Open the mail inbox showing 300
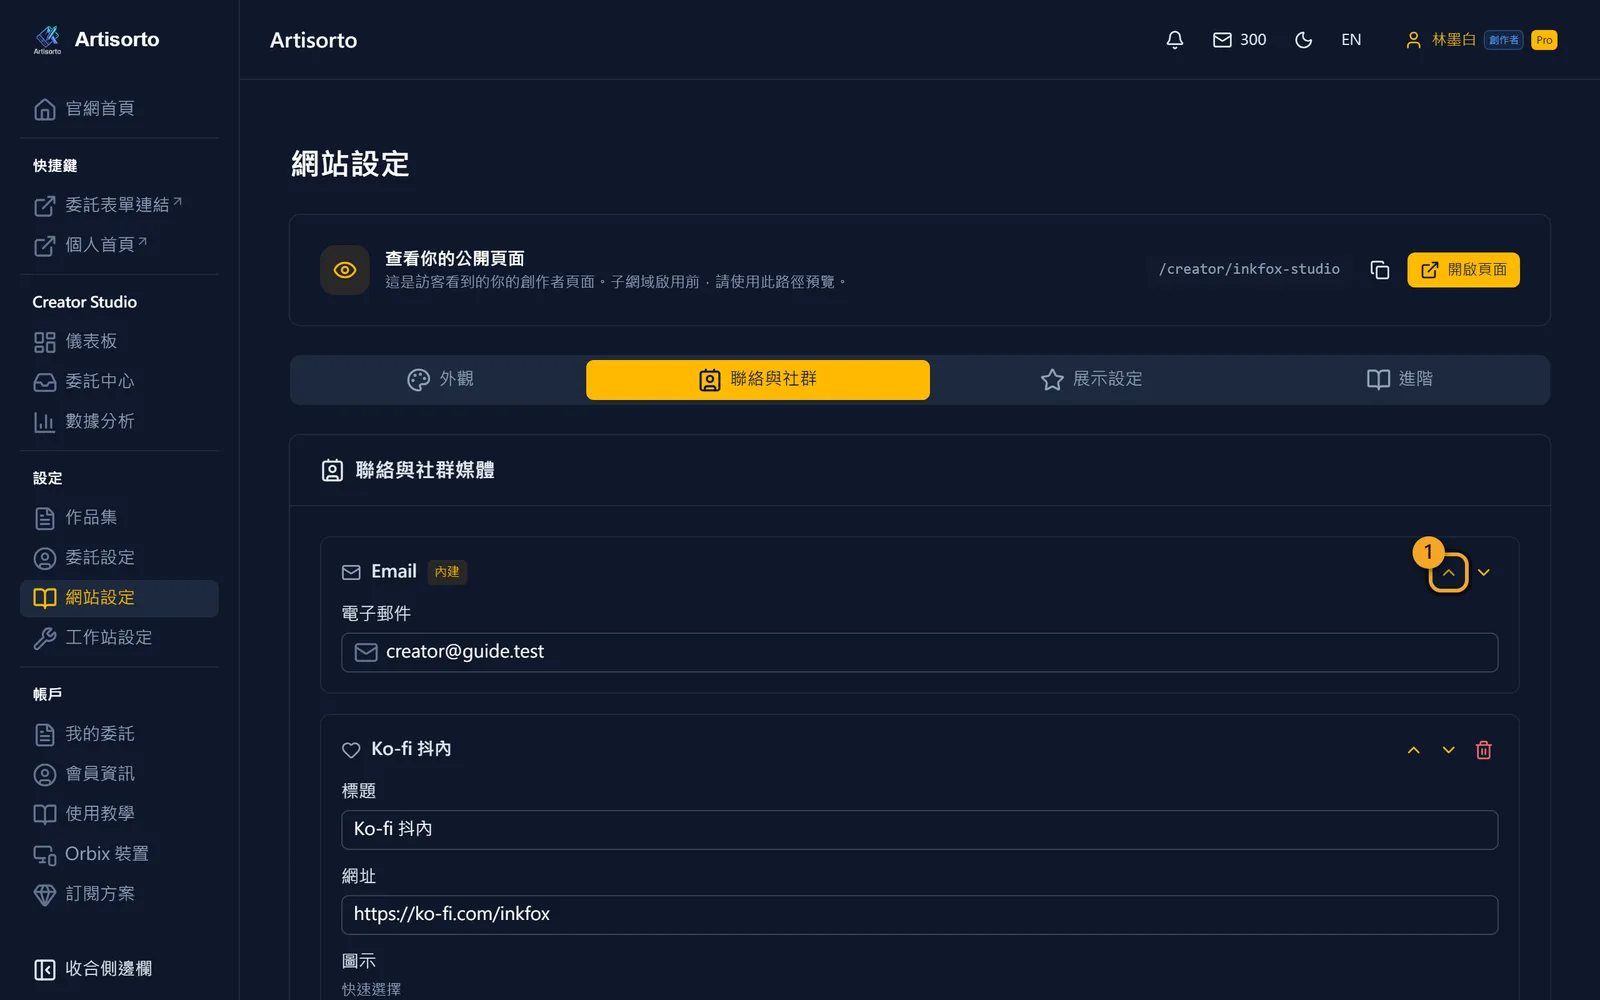This screenshot has height=1000, width=1600. (1239, 40)
